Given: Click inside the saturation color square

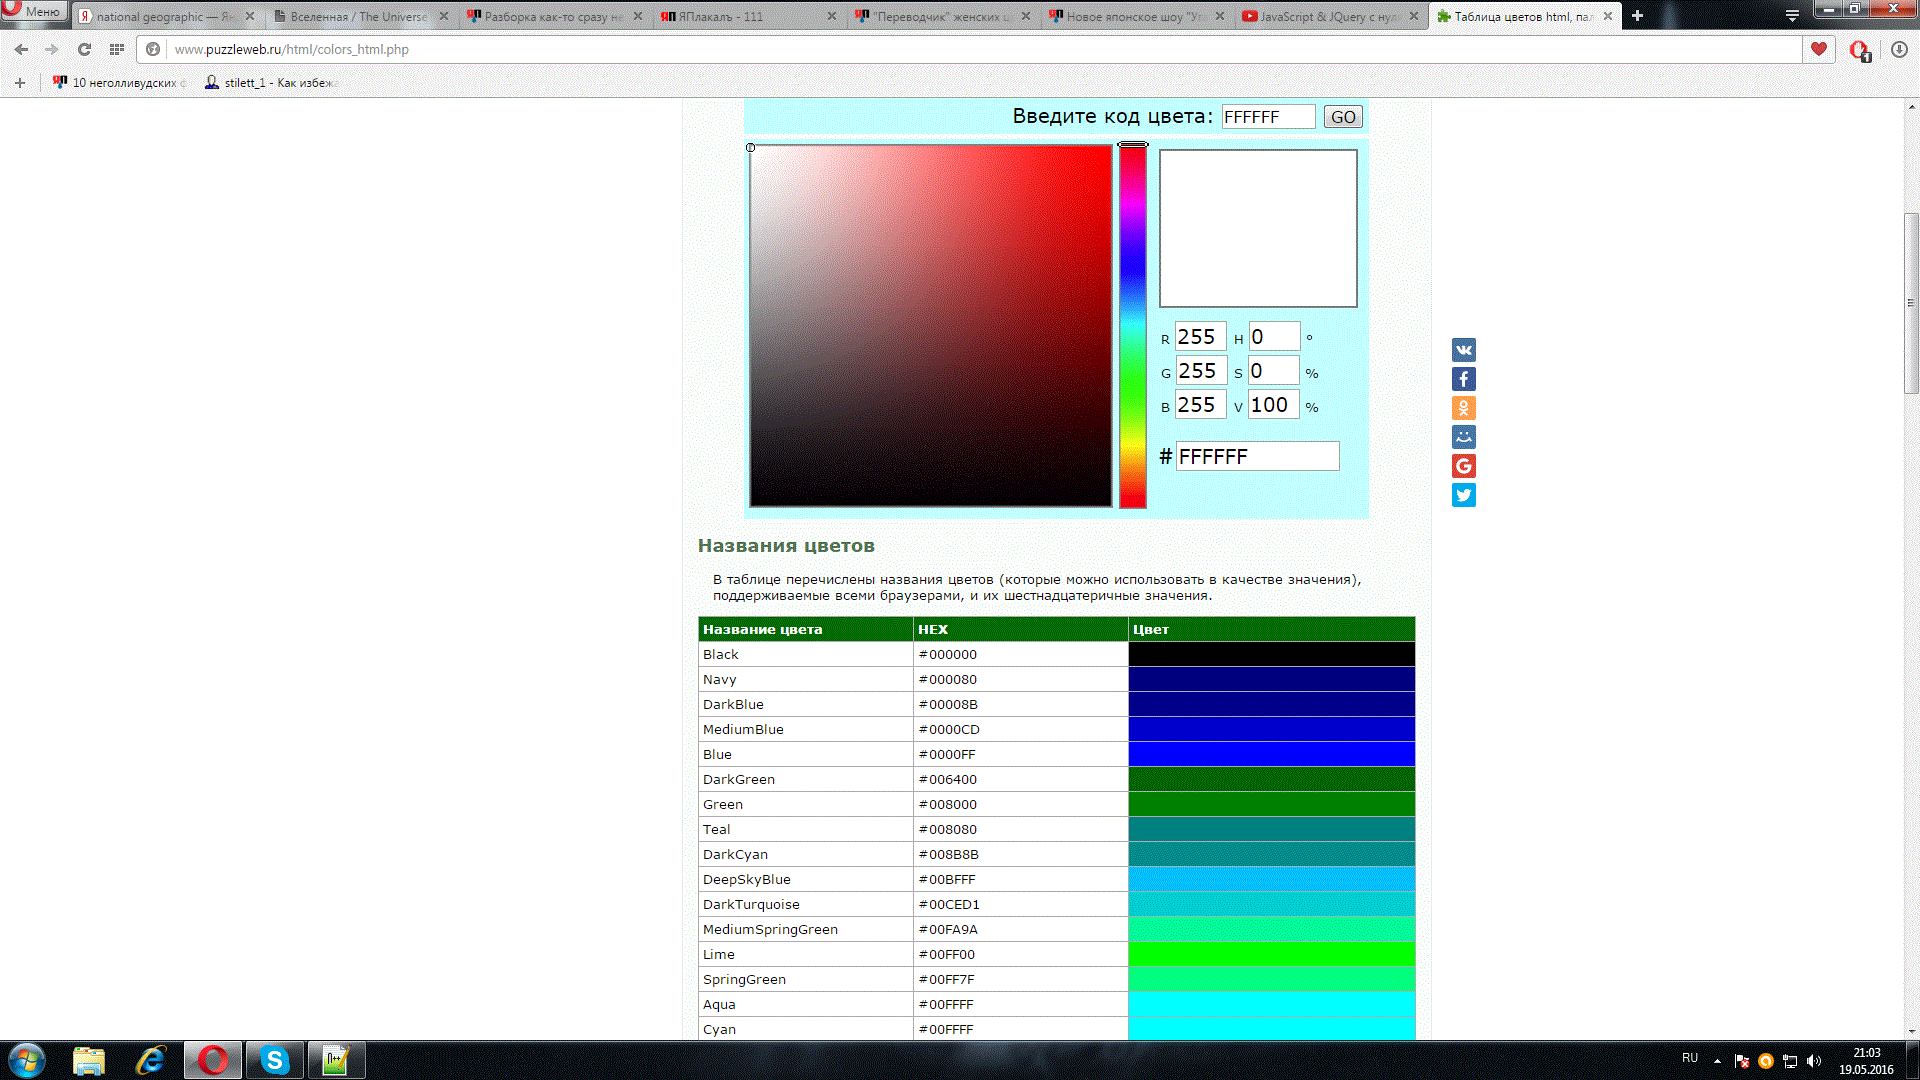Looking at the screenshot, I should click(930, 326).
